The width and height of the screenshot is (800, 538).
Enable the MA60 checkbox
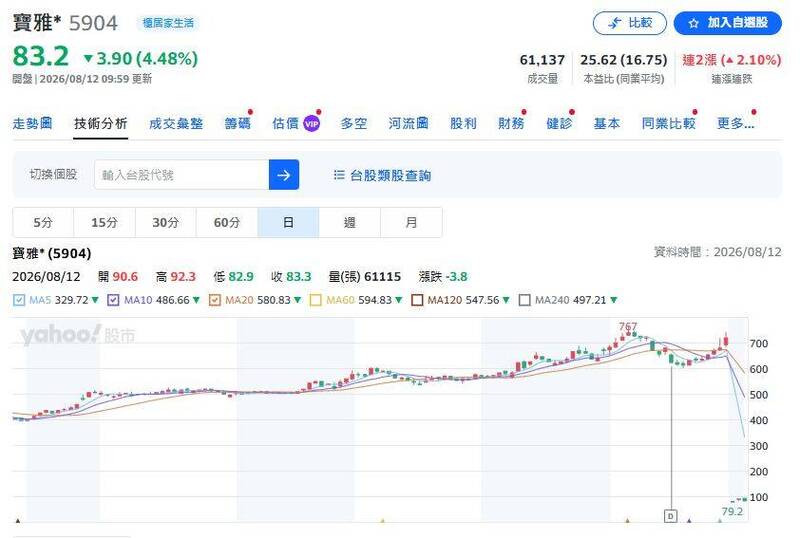tap(316, 300)
